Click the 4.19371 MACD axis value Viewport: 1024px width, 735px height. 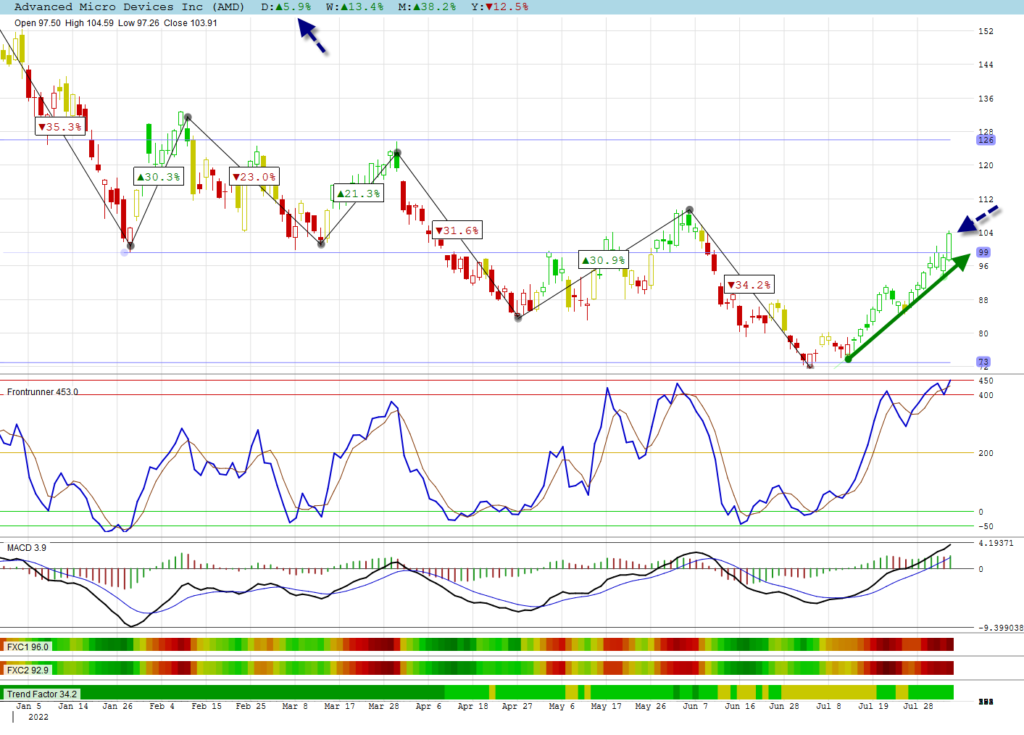pyautogui.click(x=996, y=543)
